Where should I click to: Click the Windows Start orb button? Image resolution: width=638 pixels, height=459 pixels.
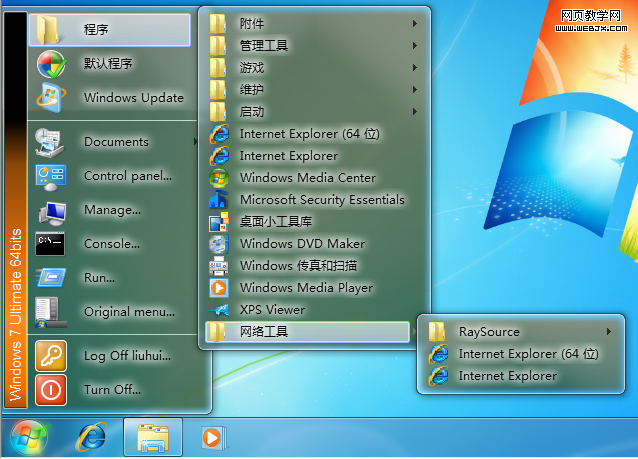coord(29,436)
